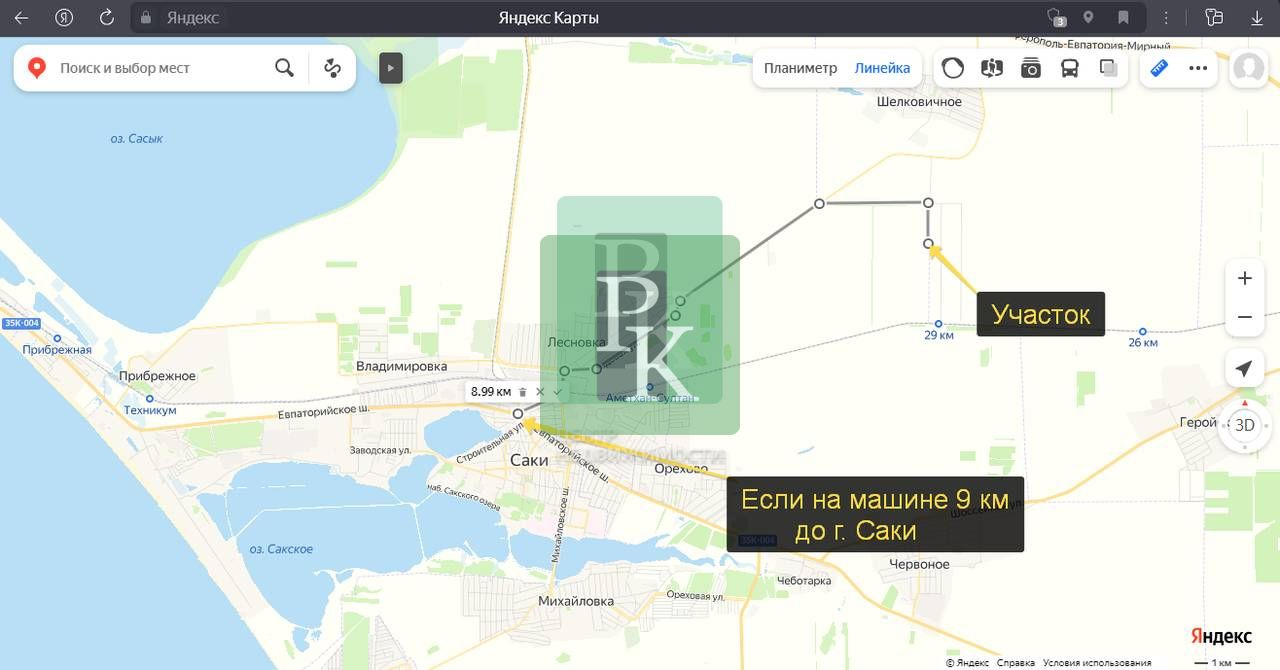Click the 29 км railway stop marker

(938, 324)
